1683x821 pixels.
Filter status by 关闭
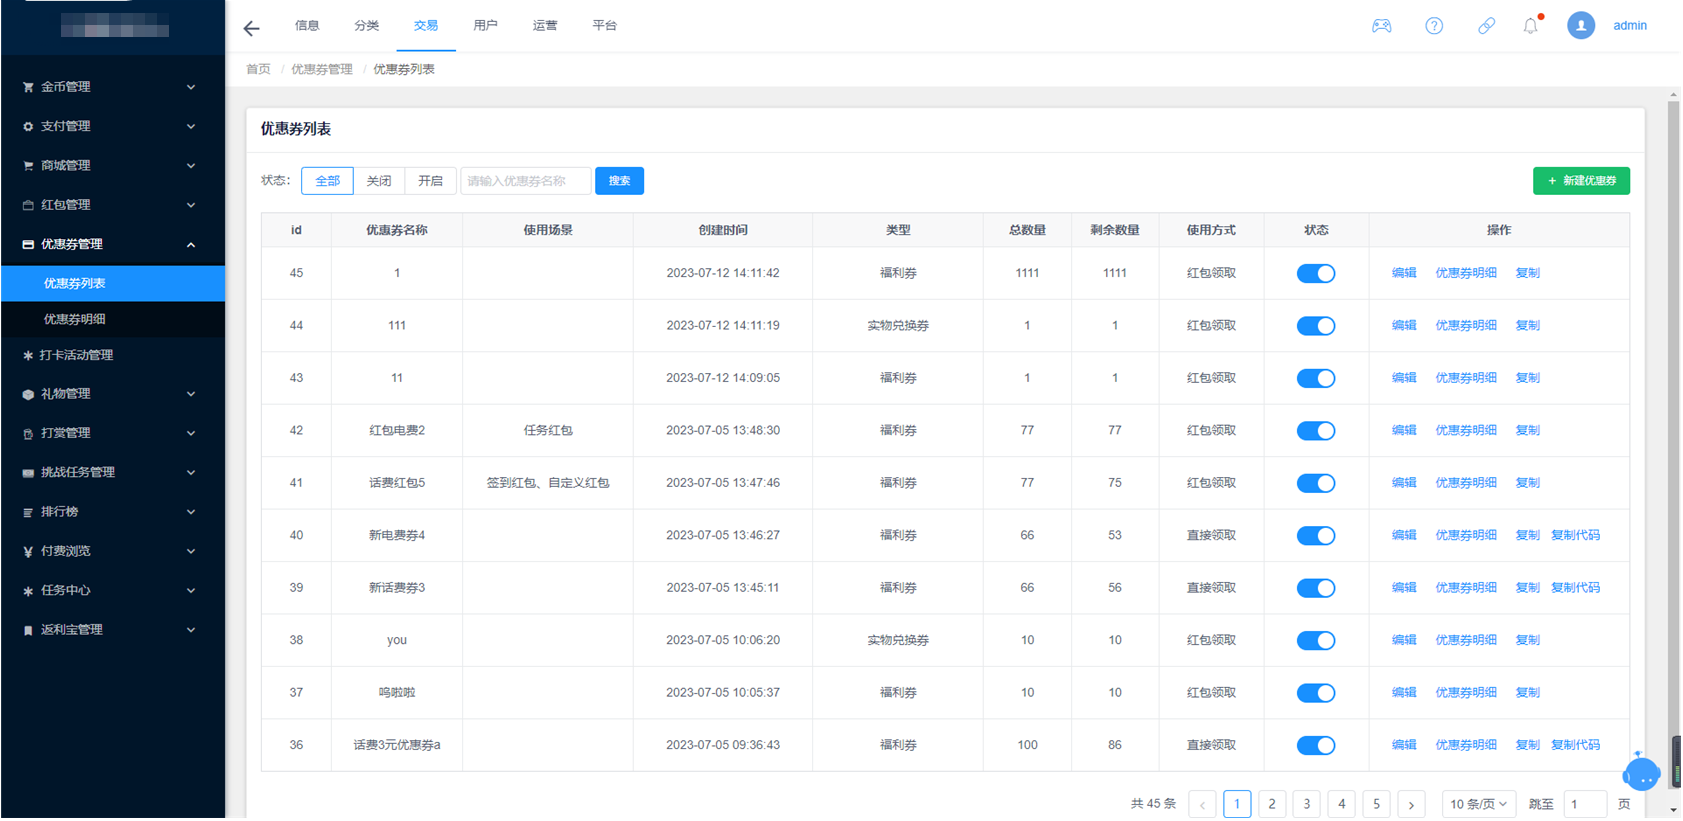(x=379, y=181)
